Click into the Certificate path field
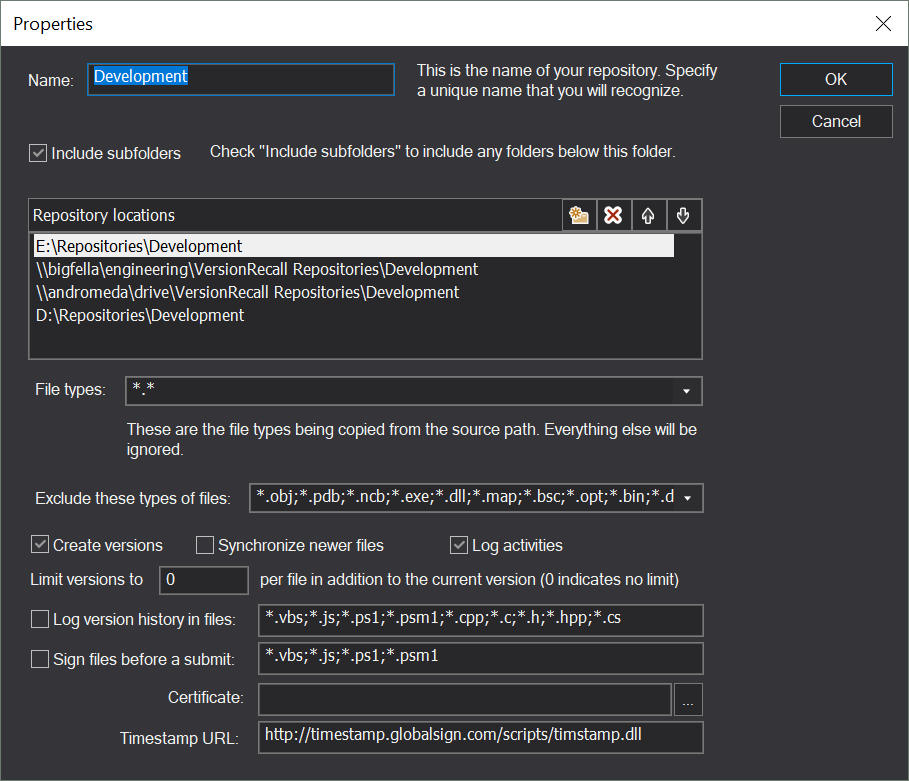Screen dimensions: 909x781 (465, 699)
